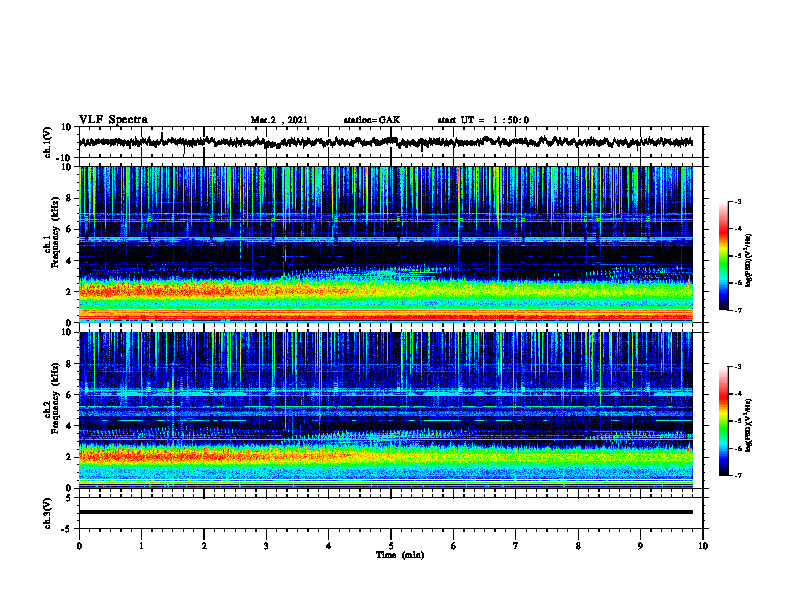Click the "3" tick on the time axis
This screenshot has width=792, height=612.
pos(266,546)
